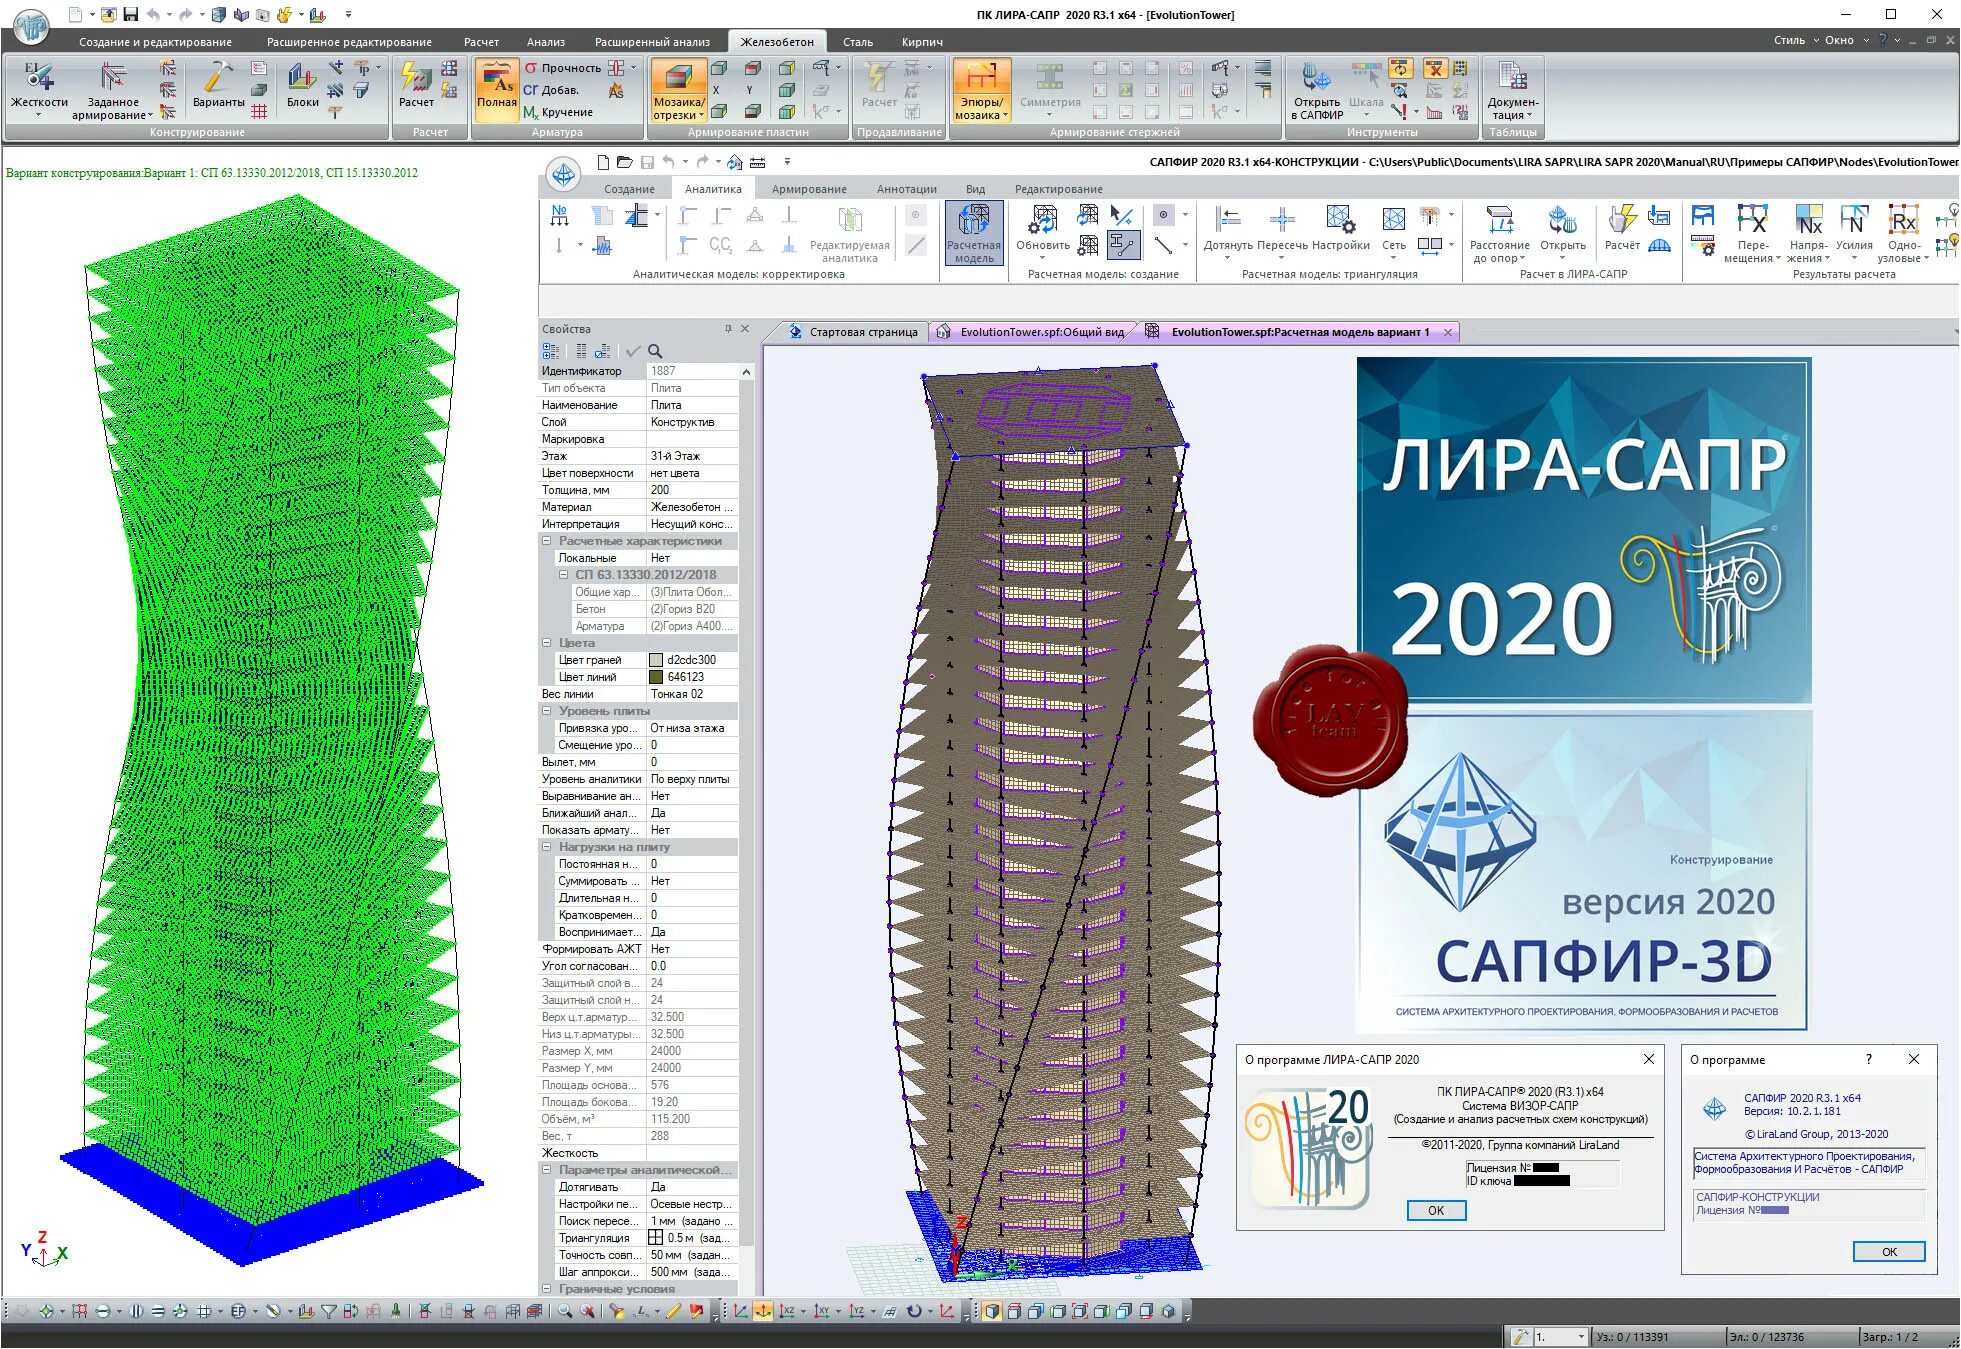Open Варианты hammer icon
The height and width of the screenshot is (1349, 1961).
(x=218, y=77)
